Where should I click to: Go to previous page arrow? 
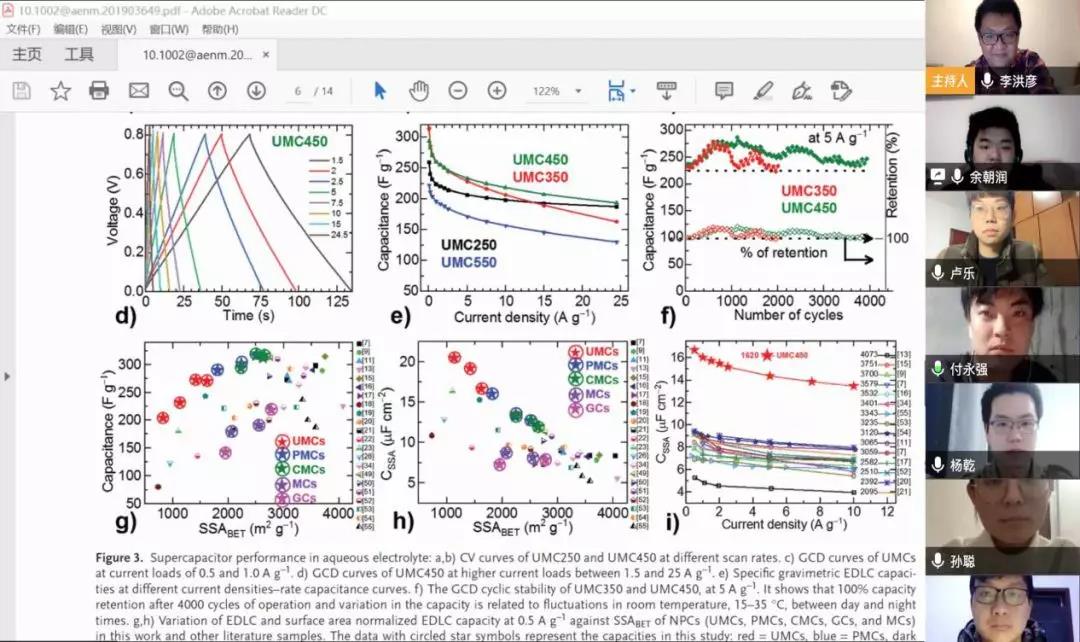[217, 91]
